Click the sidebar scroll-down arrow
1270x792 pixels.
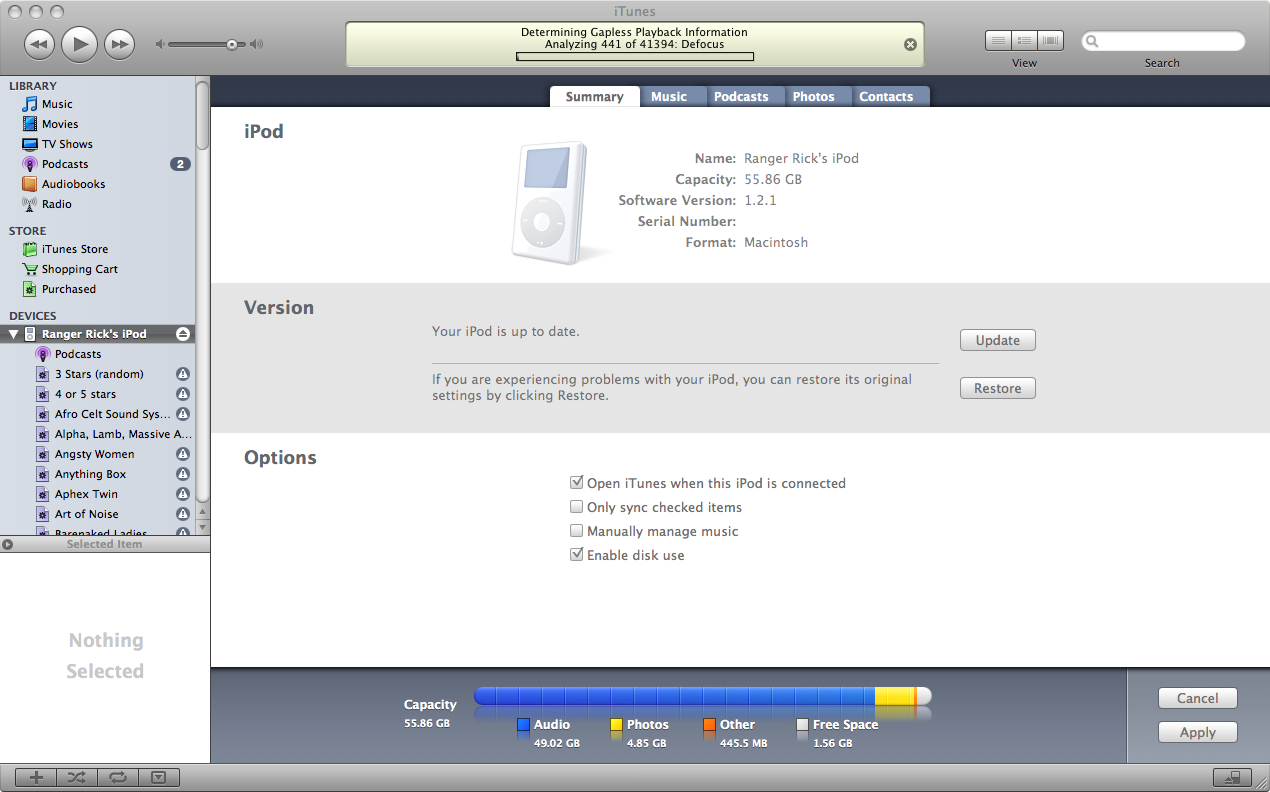point(203,528)
